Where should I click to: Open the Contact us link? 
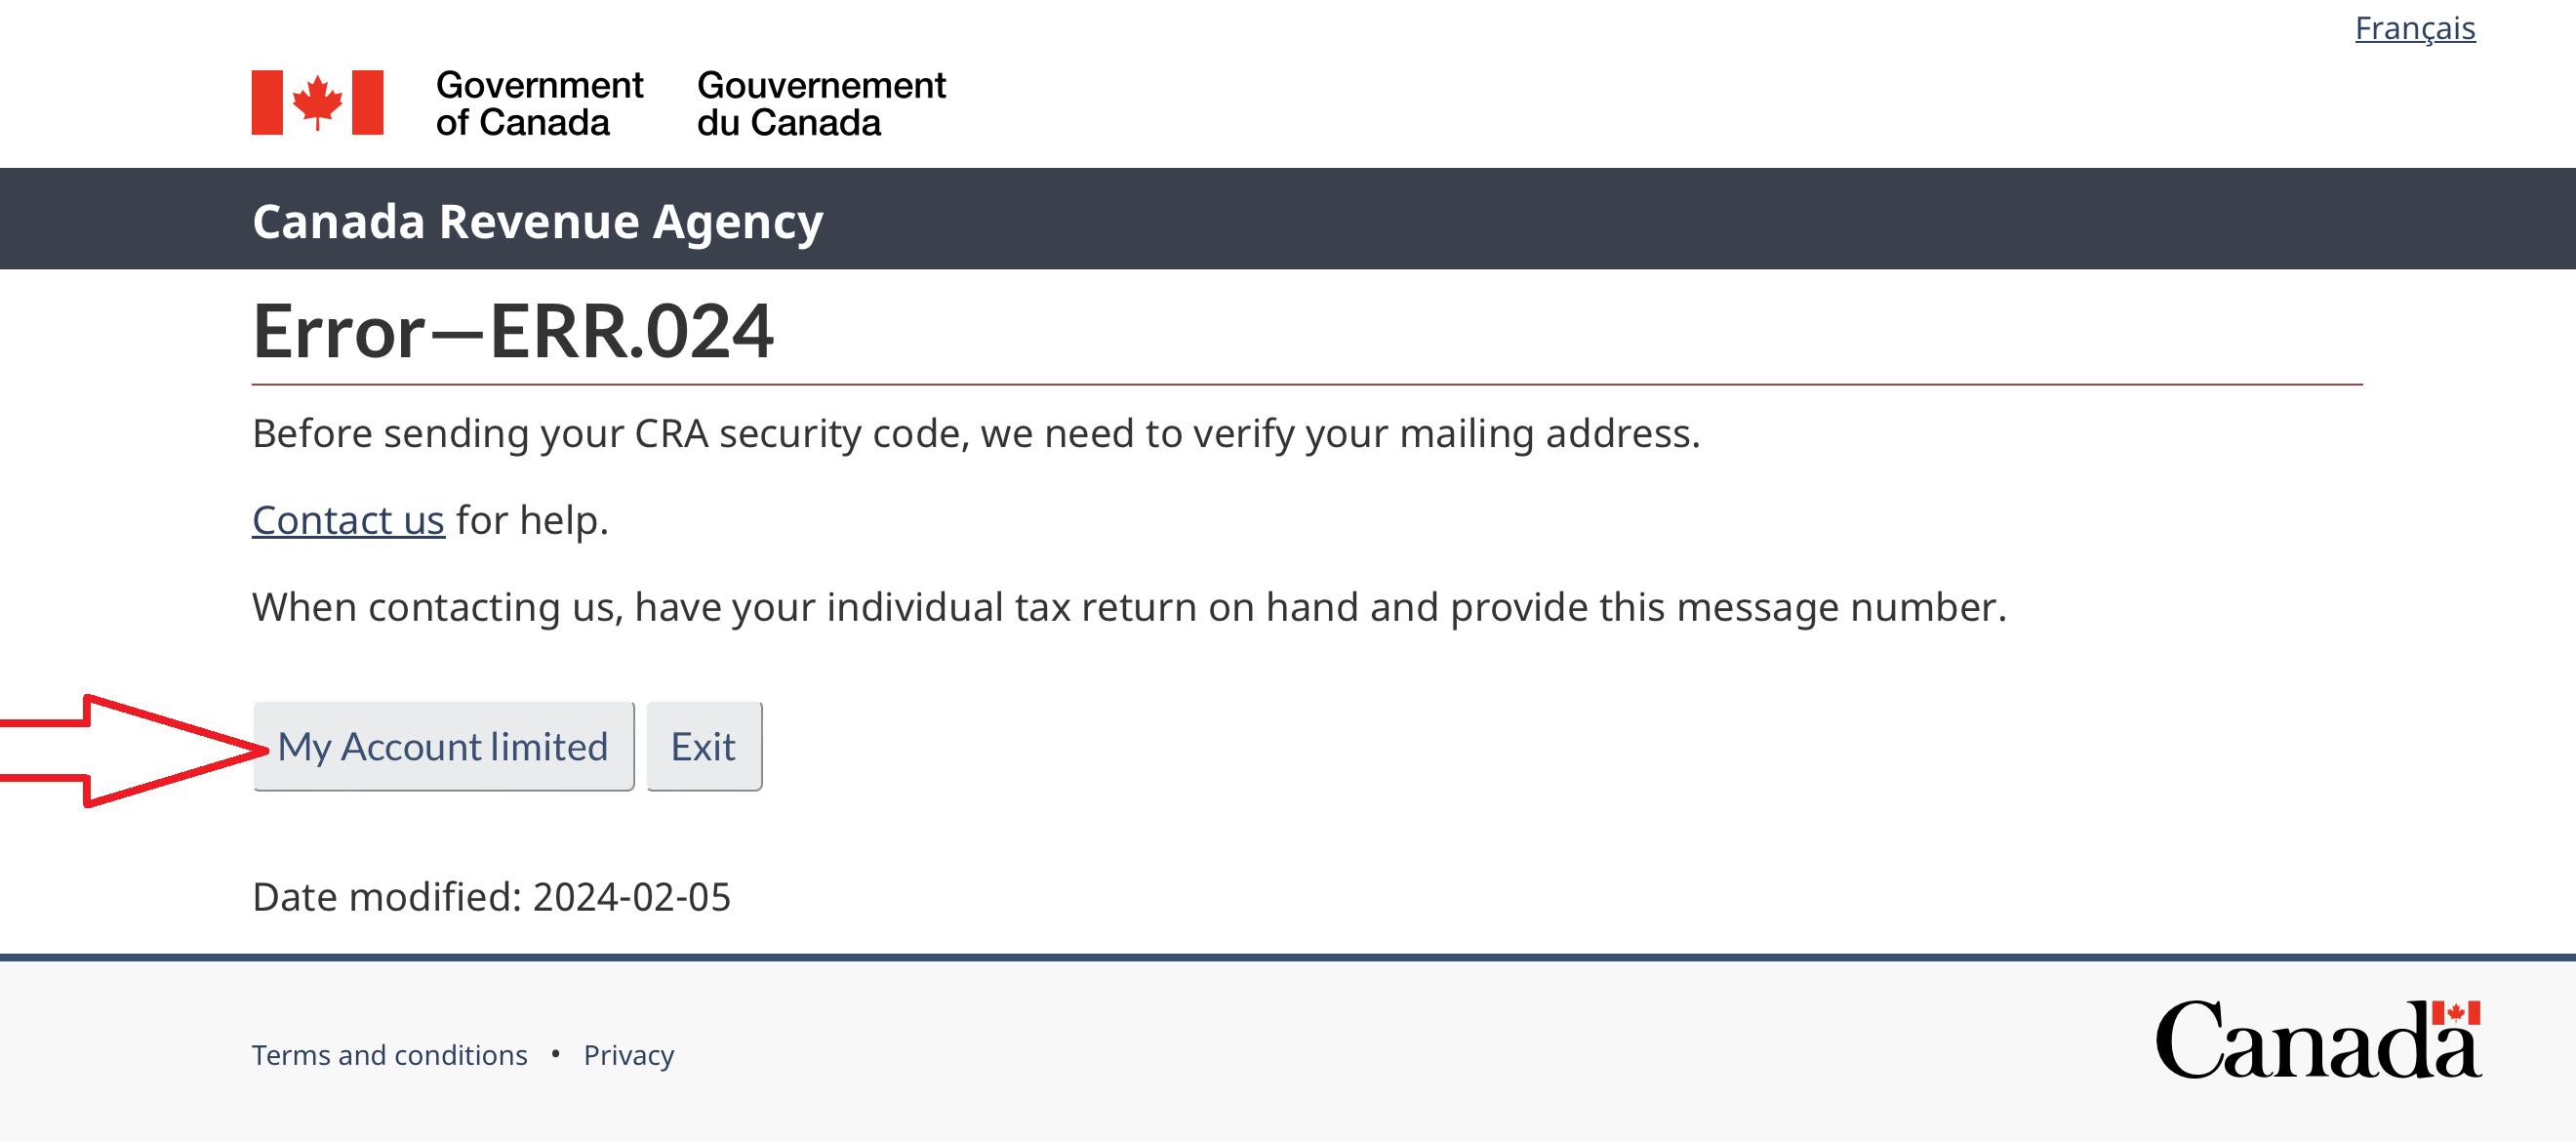pyautogui.click(x=348, y=520)
